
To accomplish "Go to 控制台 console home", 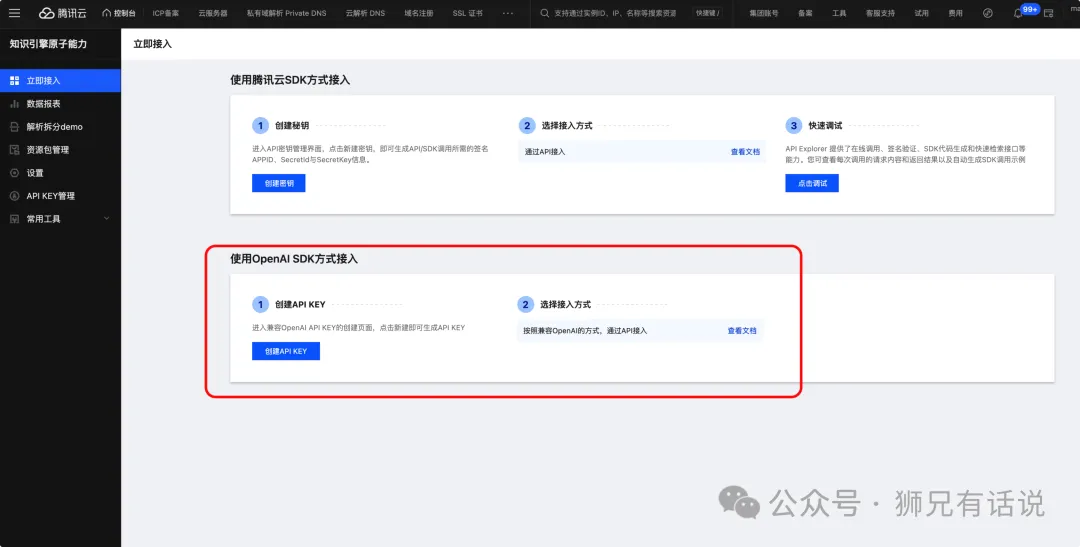I will click(118, 13).
